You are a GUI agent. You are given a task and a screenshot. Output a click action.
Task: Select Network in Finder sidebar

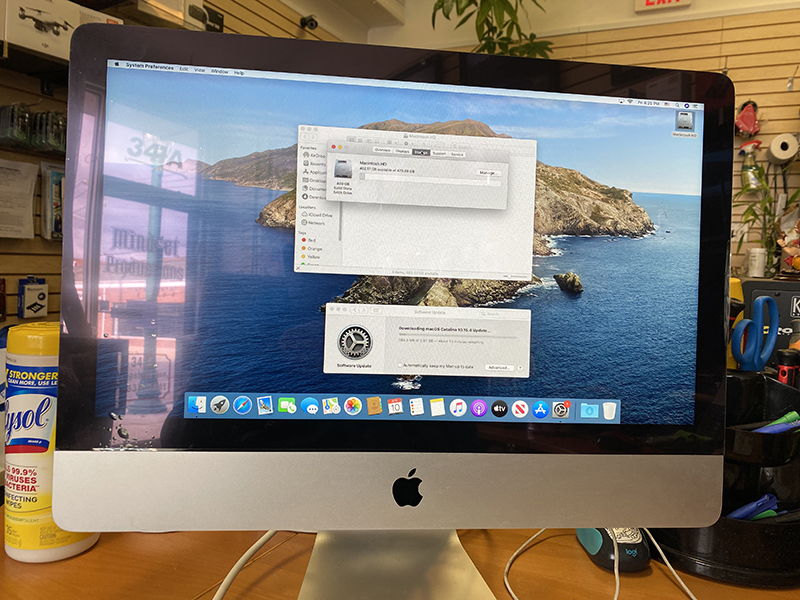click(313, 223)
